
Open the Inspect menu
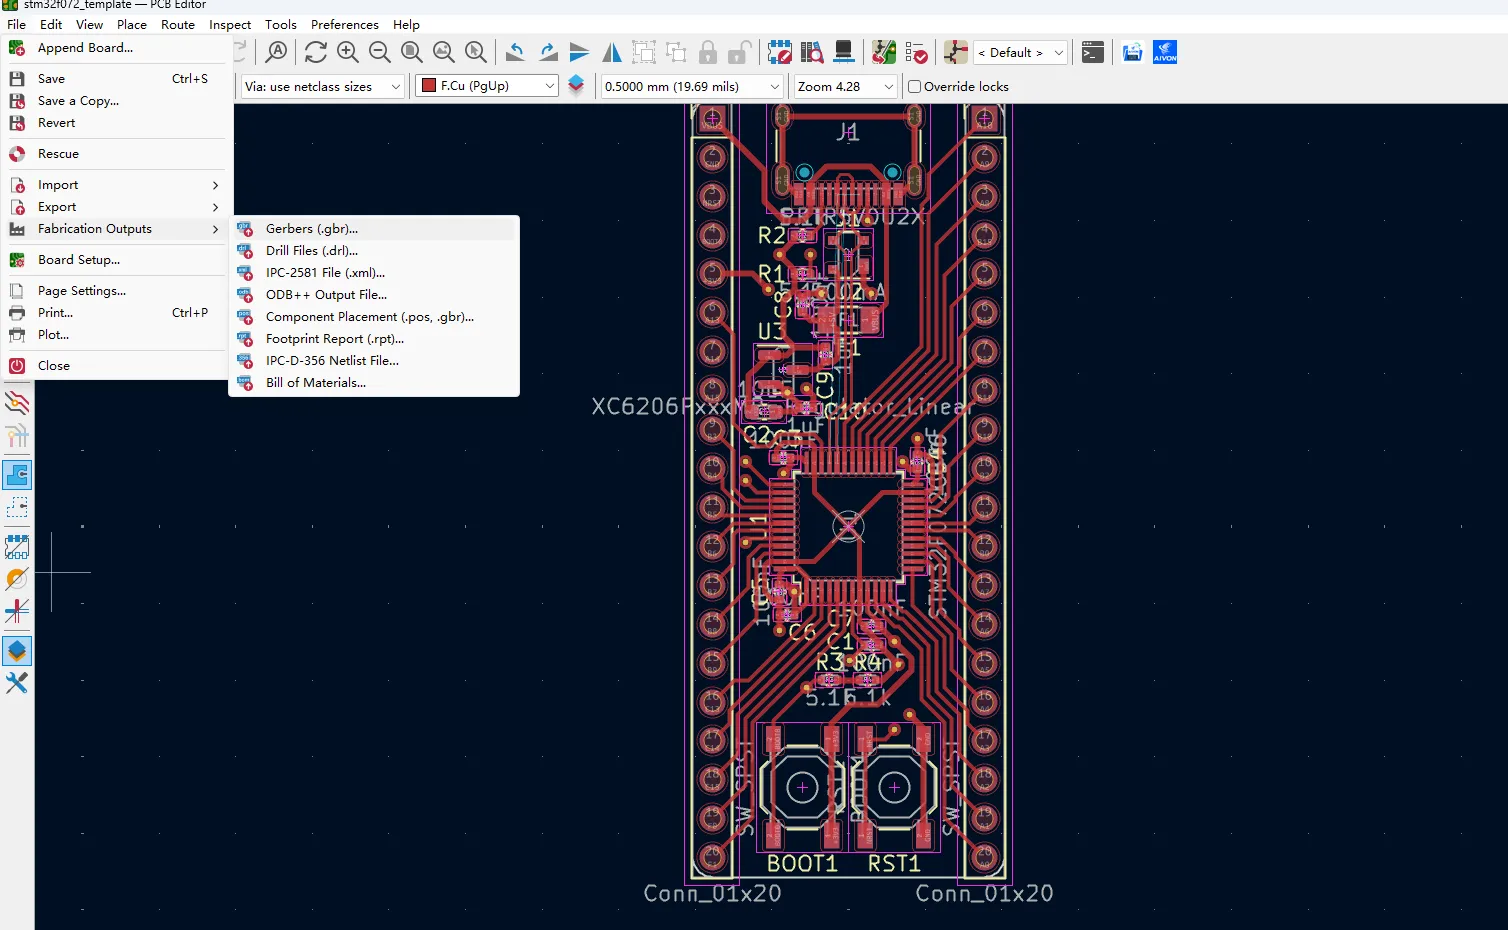point(230,24)
